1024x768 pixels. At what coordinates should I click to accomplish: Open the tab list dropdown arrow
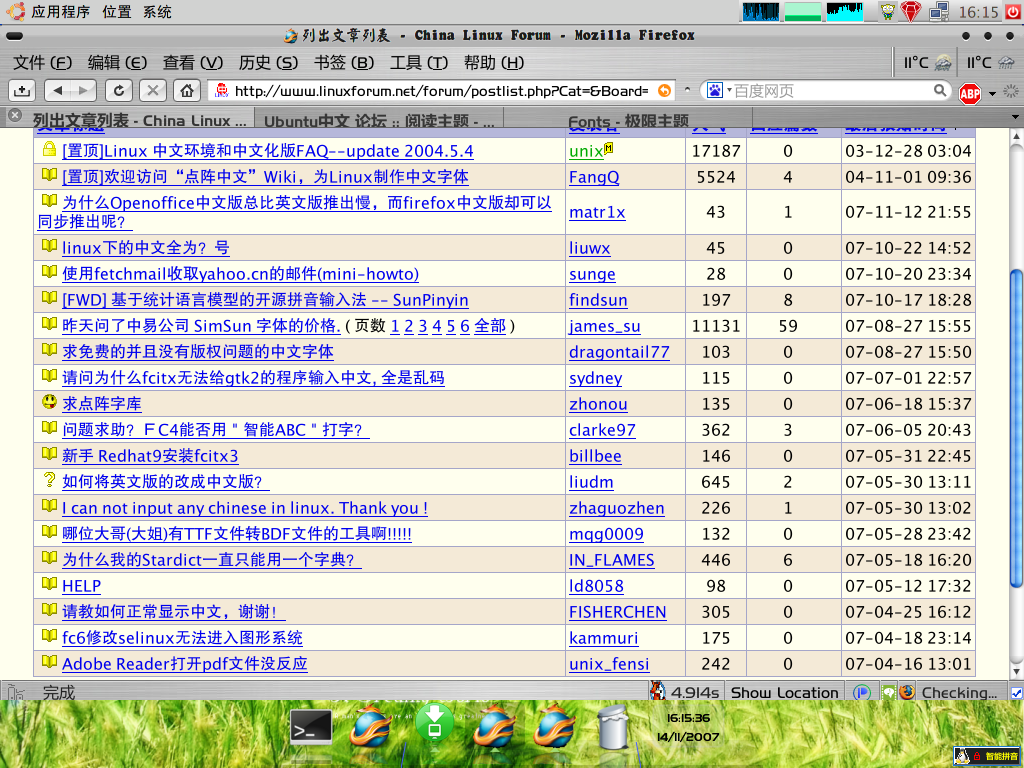click(1015, 118)
